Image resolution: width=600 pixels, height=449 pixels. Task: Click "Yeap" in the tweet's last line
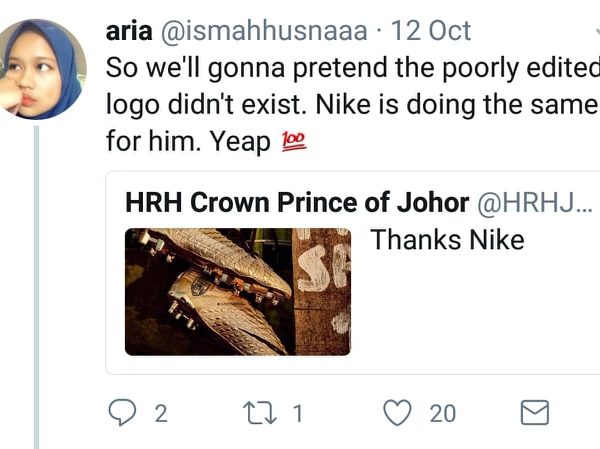[x=238, y=143]
